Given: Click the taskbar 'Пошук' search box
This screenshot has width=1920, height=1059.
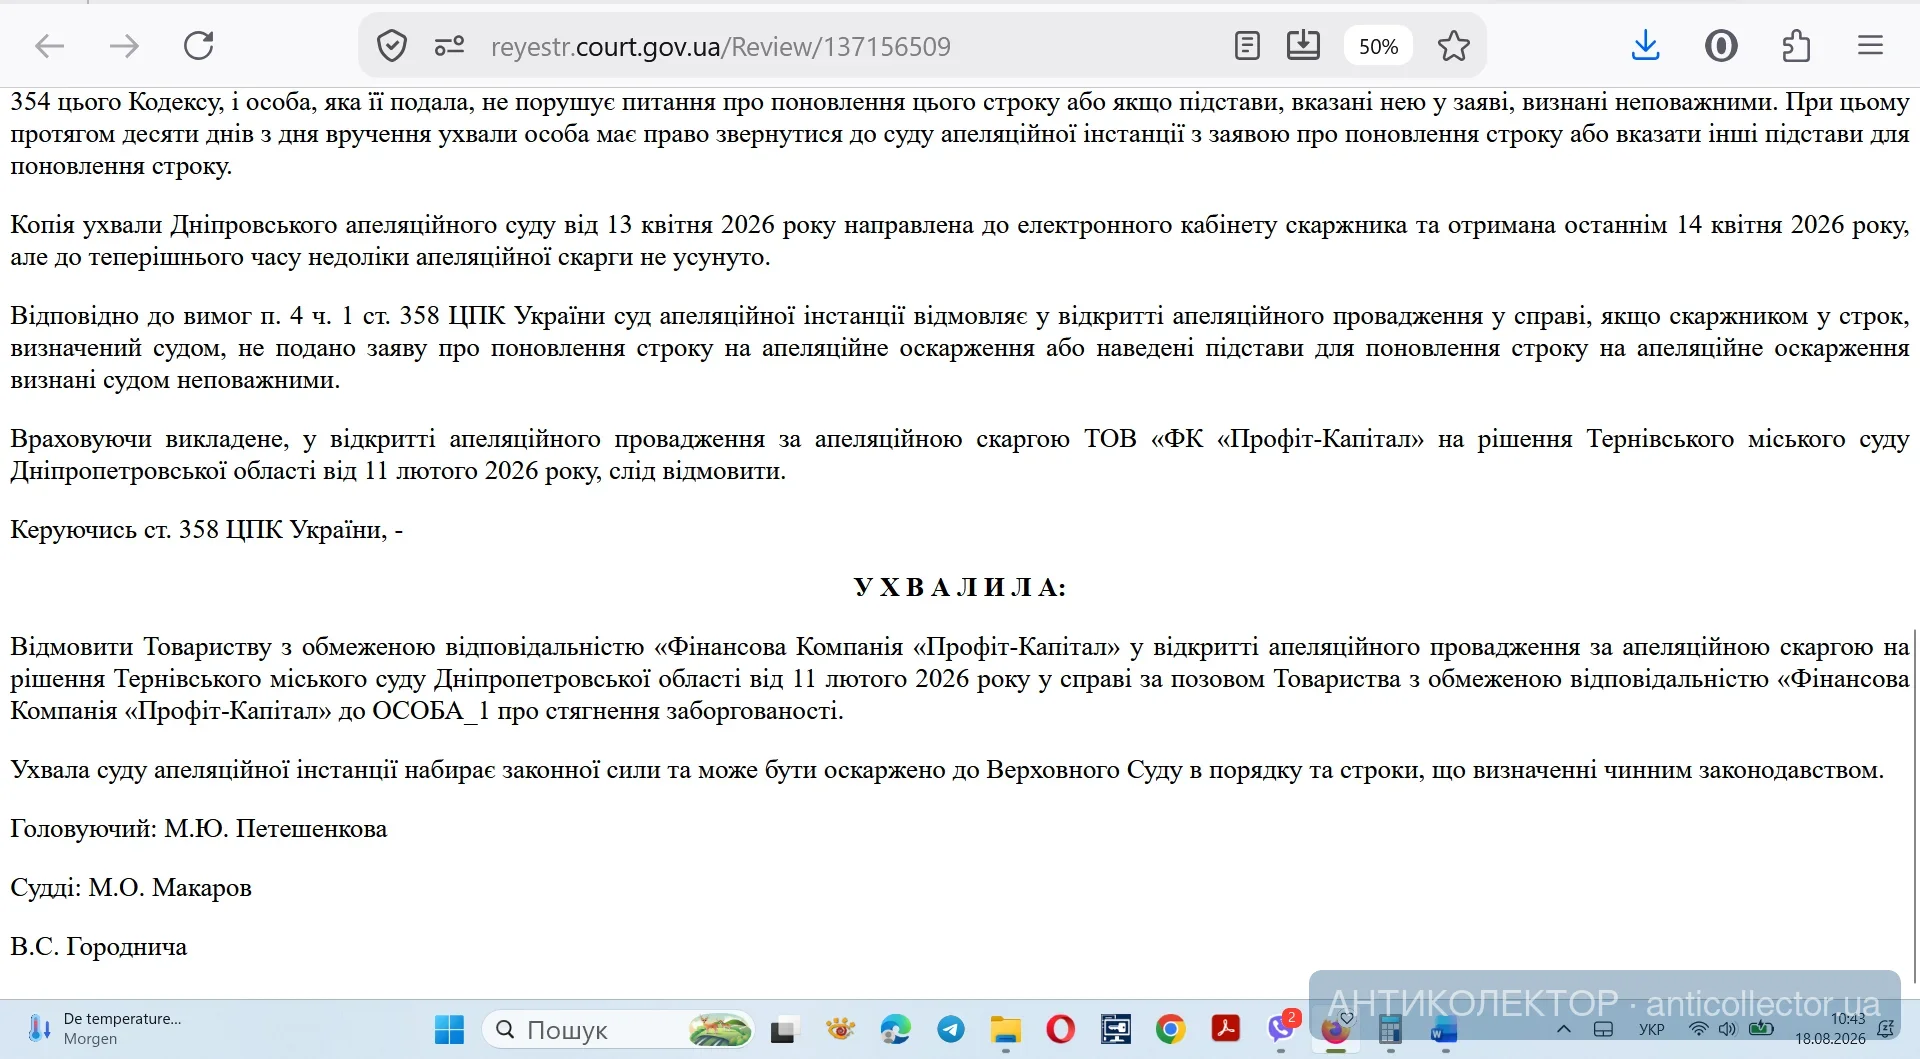Looking at the screenshot, I should coord(620,1029).
